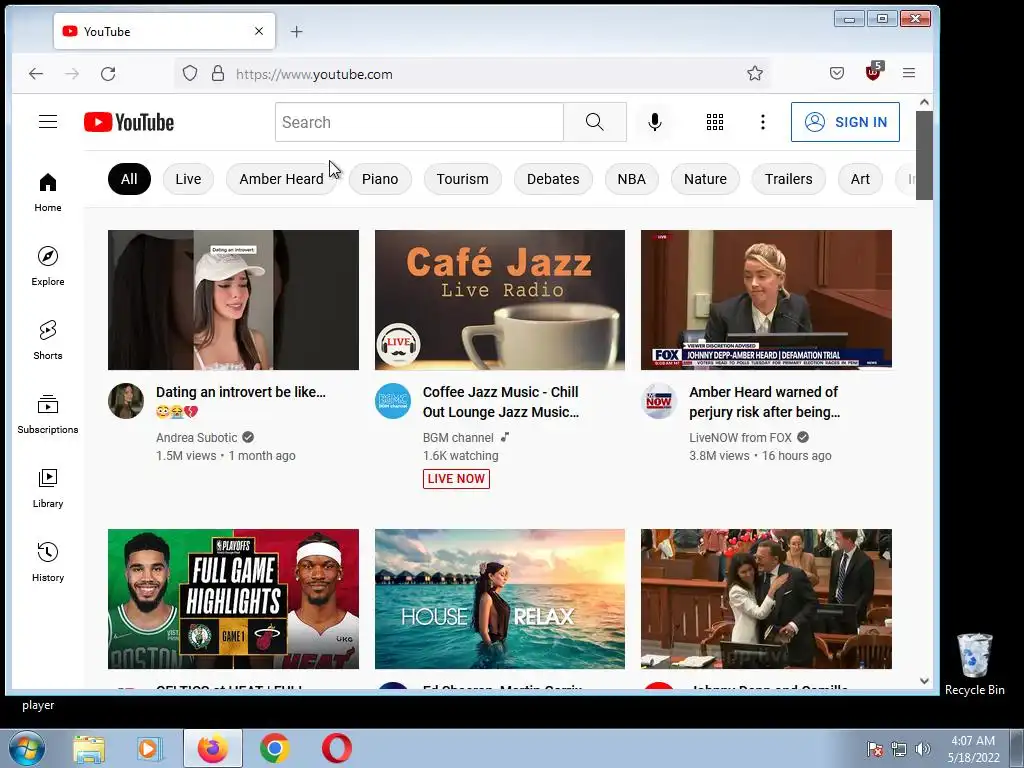Open the Depp-Heard defamation trial thumbnail
Viewport: 1024px width, 768px height.
click(x=766, y=300)
